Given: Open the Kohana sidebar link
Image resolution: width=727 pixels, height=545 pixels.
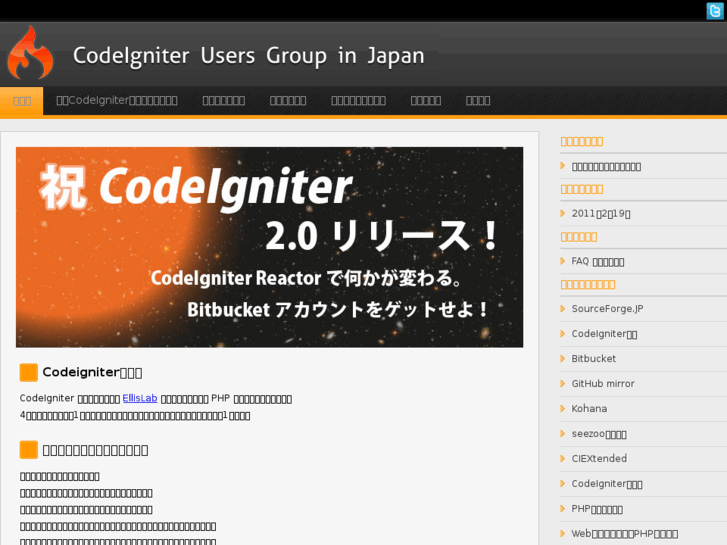Looking at the screenshot, I should (x=589, y=409).
